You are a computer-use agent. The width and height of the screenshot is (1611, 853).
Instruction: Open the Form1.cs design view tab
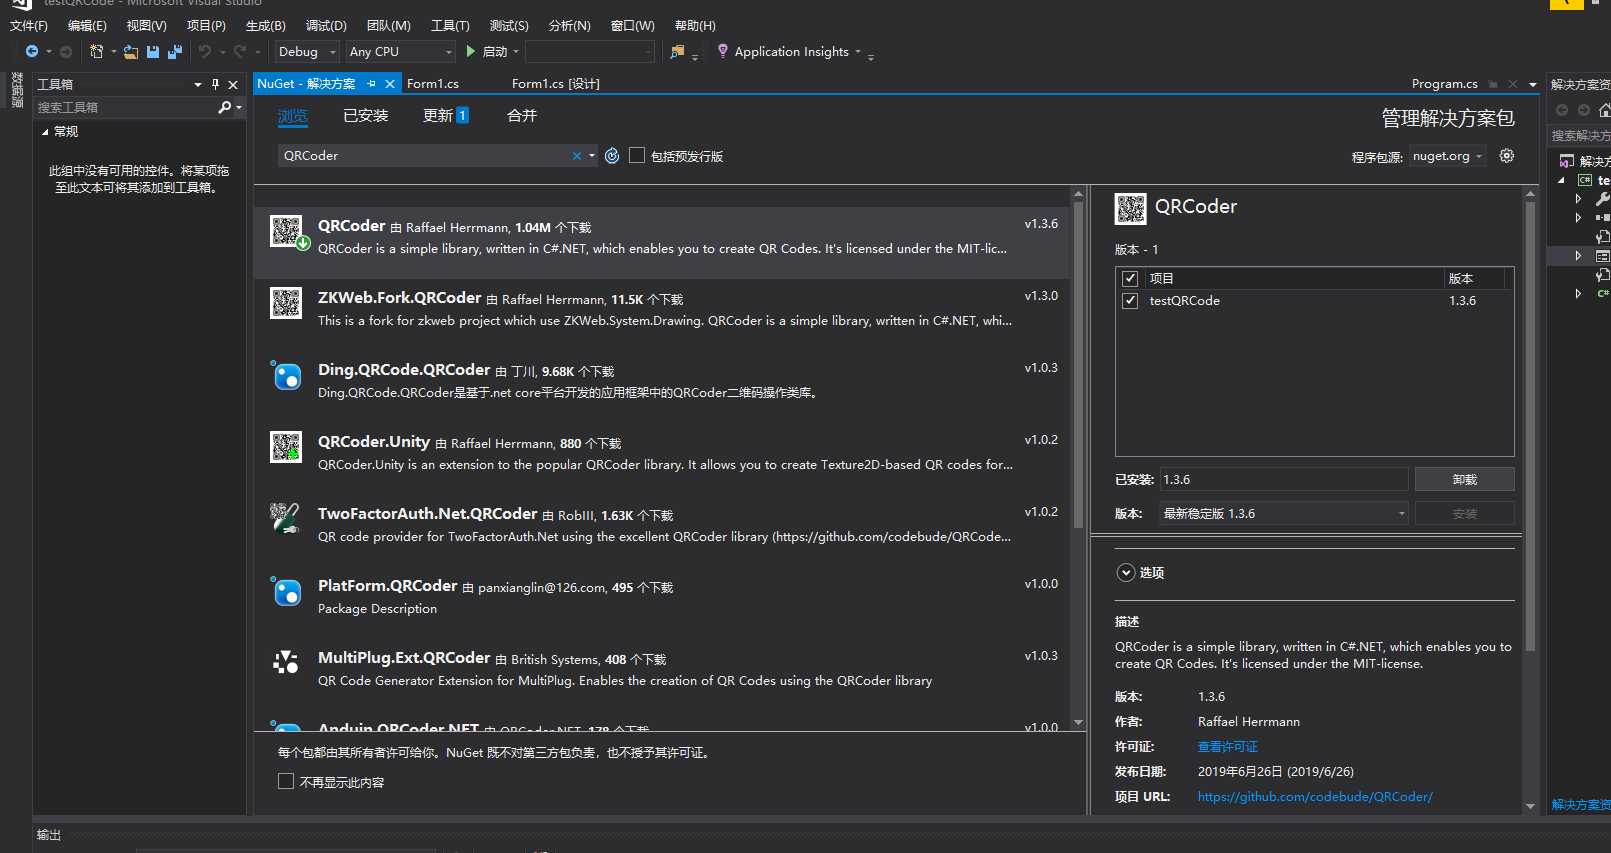pos(556,84)
